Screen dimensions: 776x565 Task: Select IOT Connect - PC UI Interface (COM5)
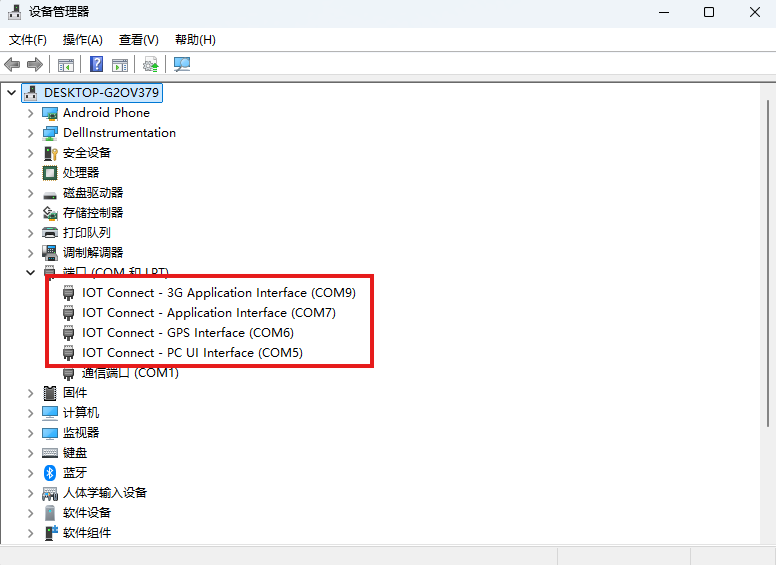192,353
